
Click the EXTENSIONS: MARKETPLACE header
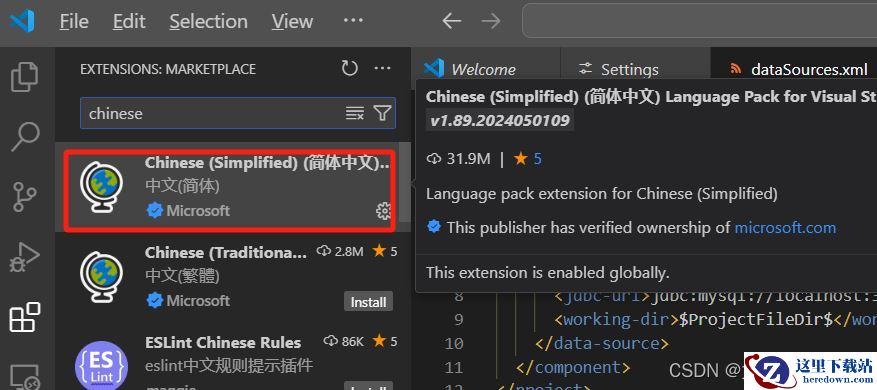click(x=168, y=69)
